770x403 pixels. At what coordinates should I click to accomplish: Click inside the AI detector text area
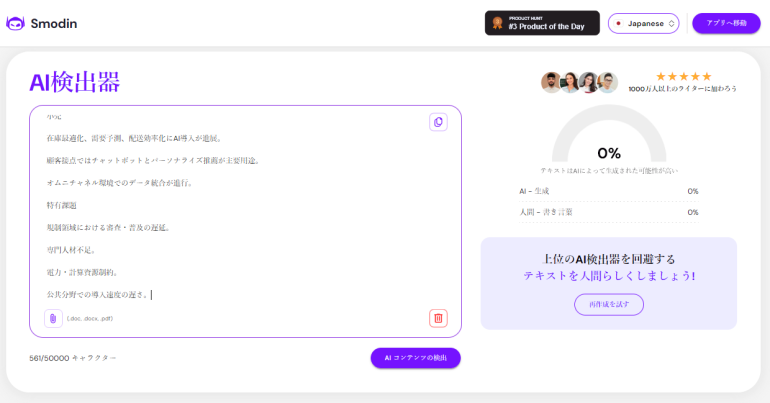point(246,221)
